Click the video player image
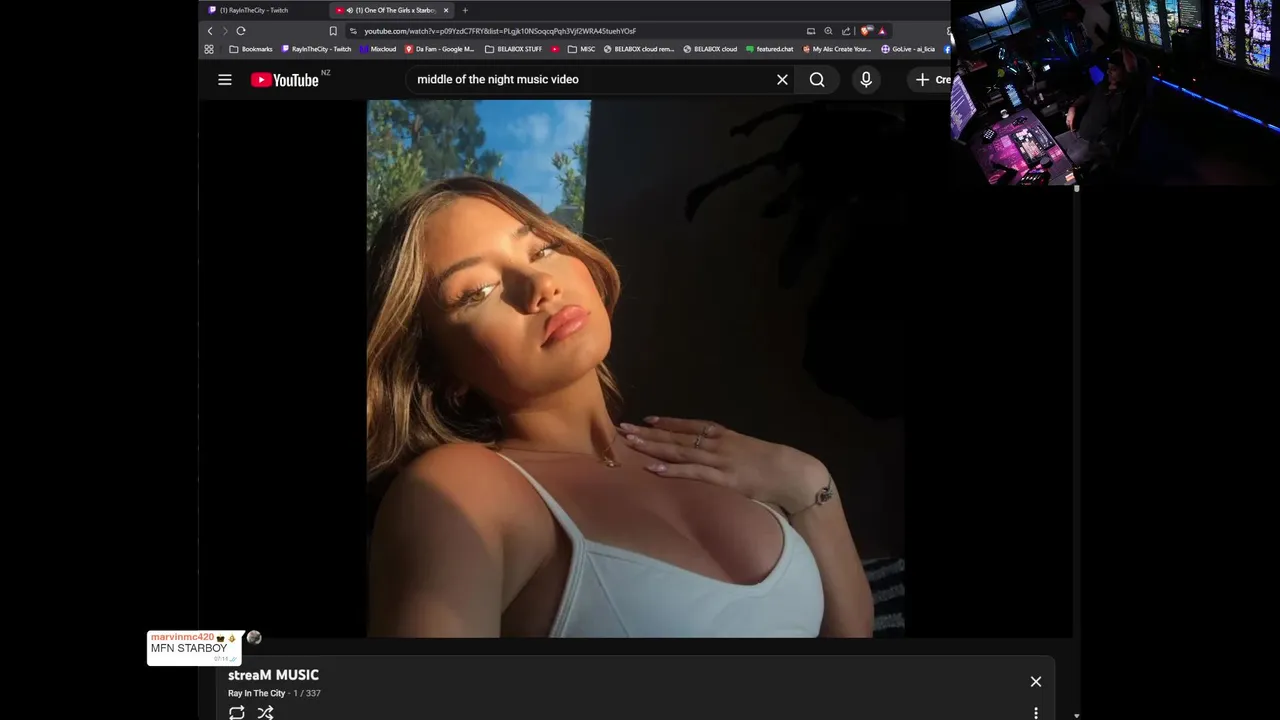The width and height of the screenshot is (1280, 720). pyautogui.click(x=636, y=368)
